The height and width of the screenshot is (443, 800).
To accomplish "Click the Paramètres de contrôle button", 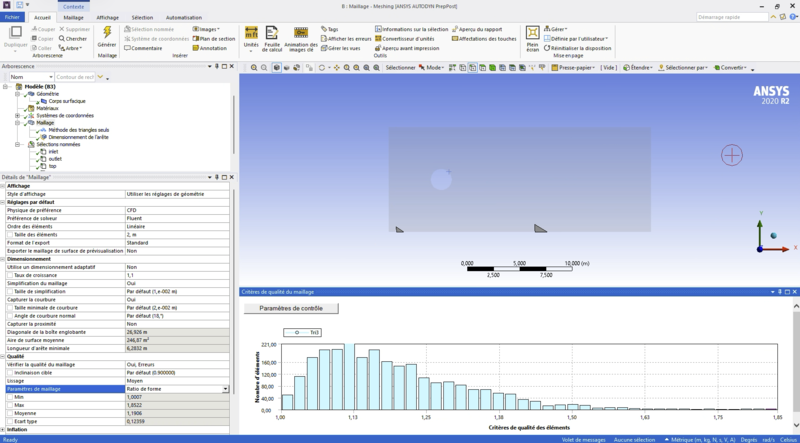I will pos(291,308).
